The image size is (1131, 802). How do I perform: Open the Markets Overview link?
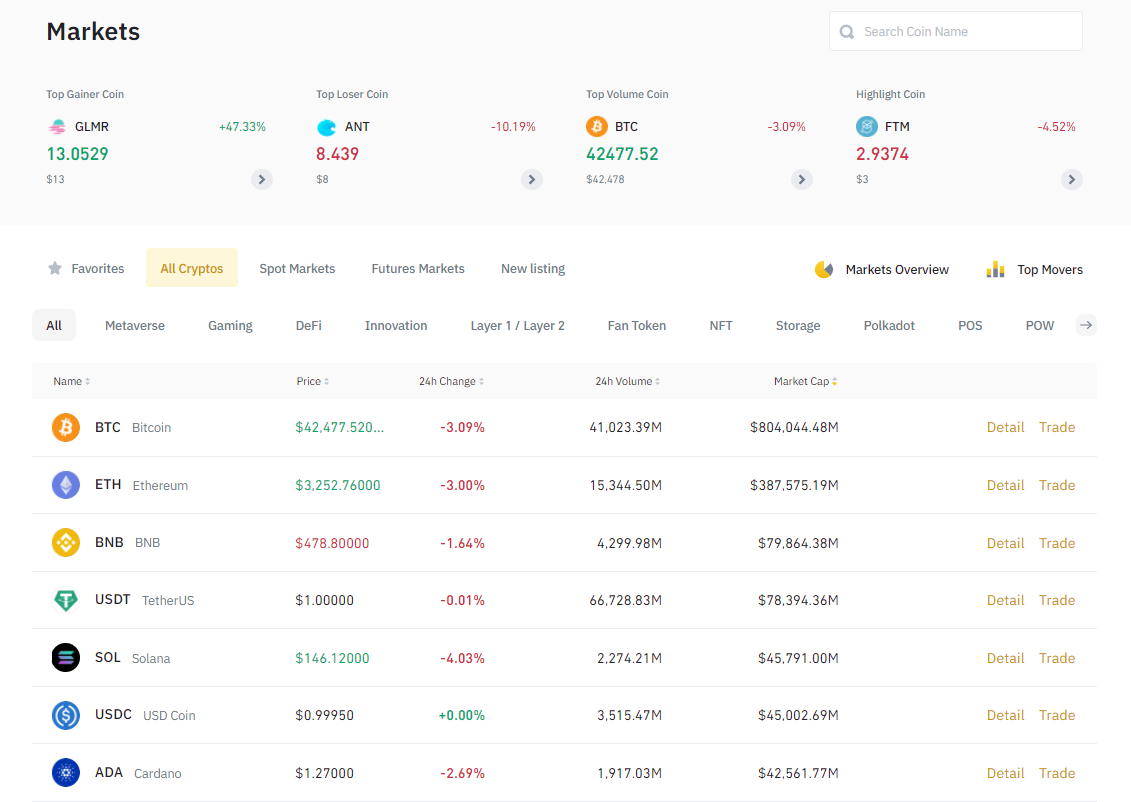click(881, 270)
